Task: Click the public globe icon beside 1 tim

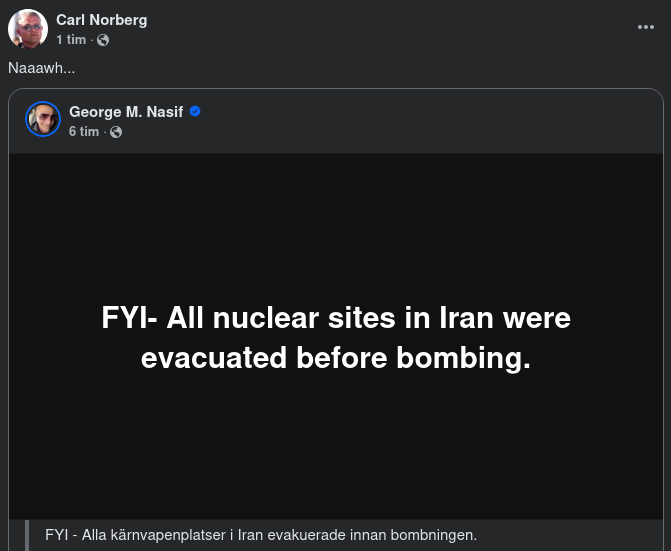Action: pyautogui.click(x=103, y=40)
